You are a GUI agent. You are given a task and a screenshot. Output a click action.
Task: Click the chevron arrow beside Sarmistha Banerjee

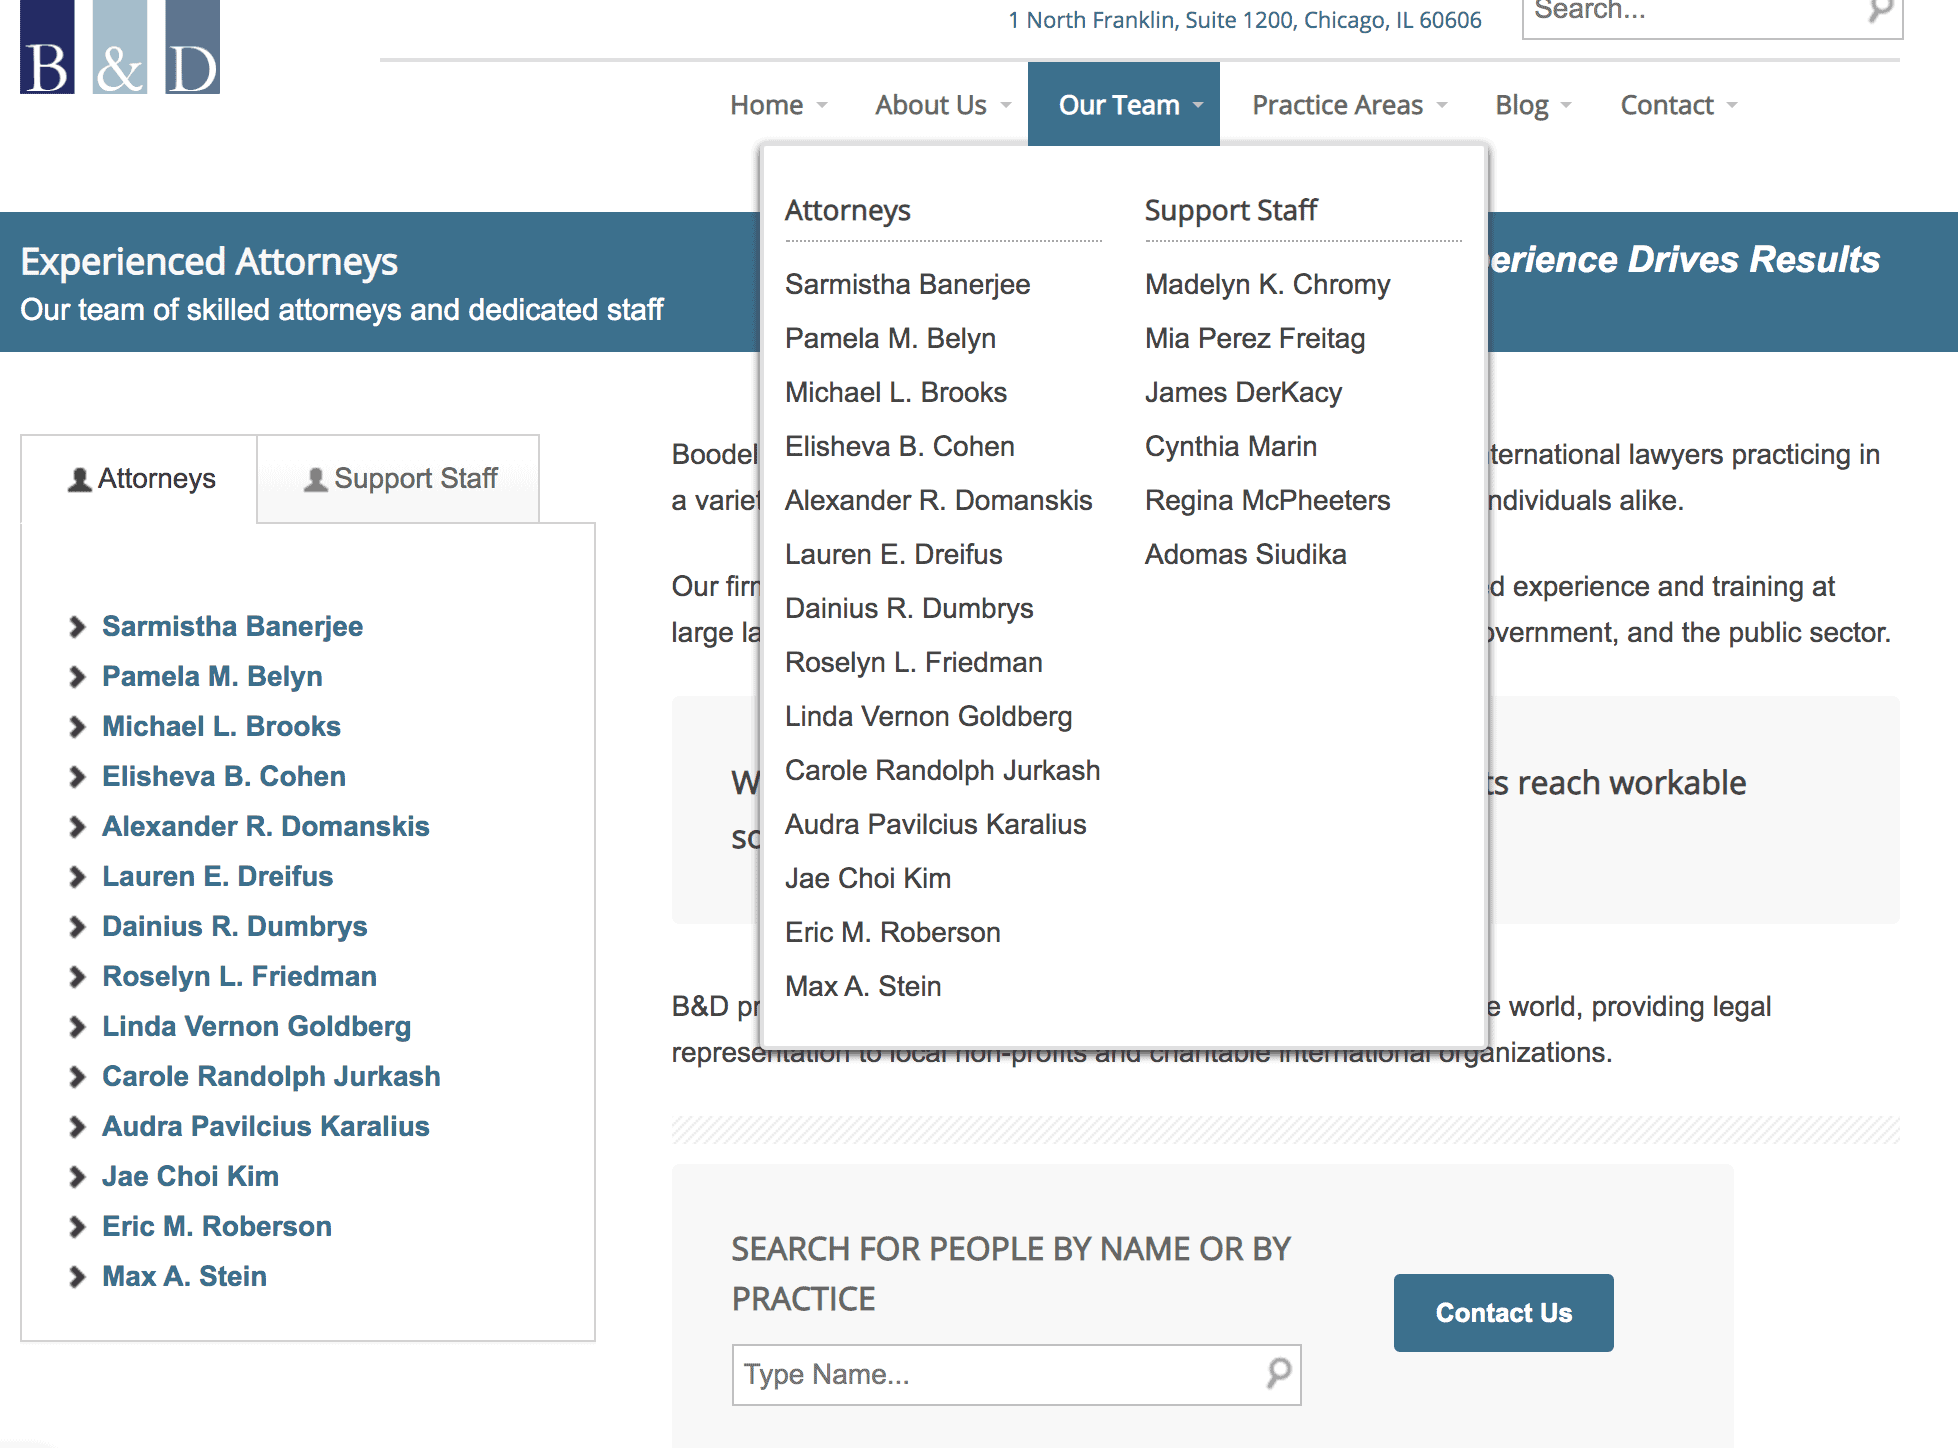pyautogui.click(x=77, y=627)
